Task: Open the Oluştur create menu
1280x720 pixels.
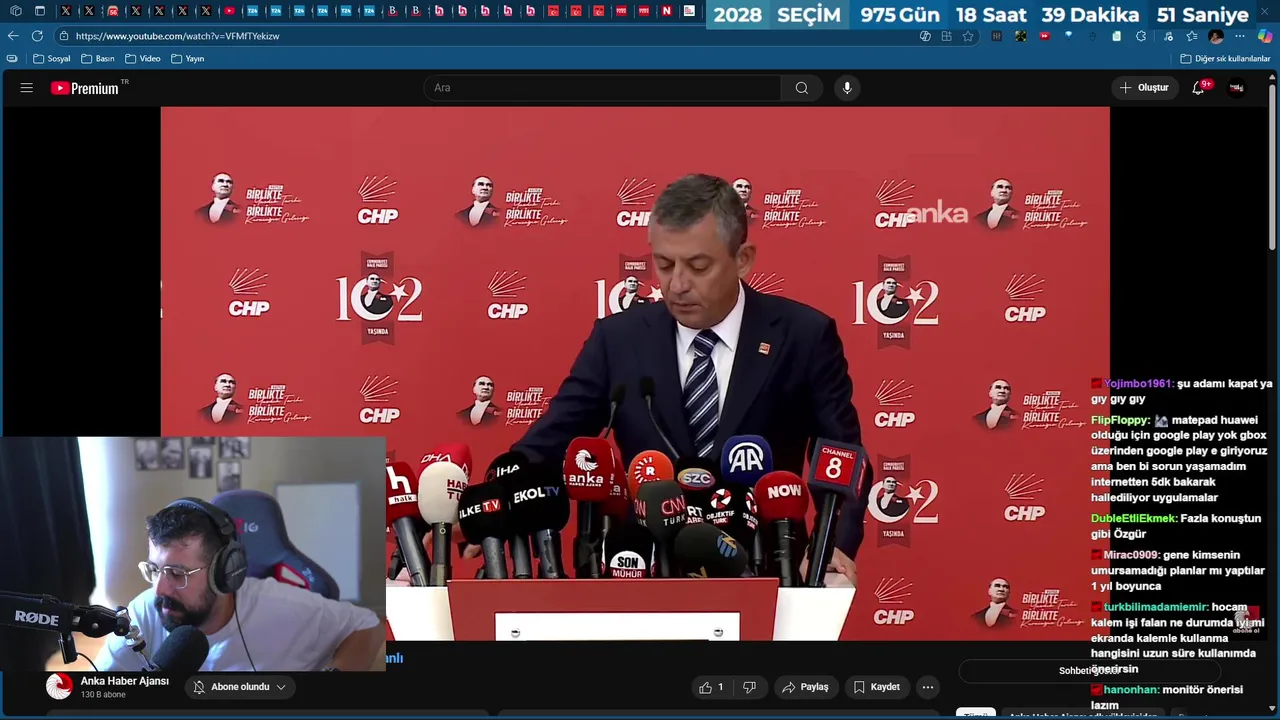Action: [1144, 88]
